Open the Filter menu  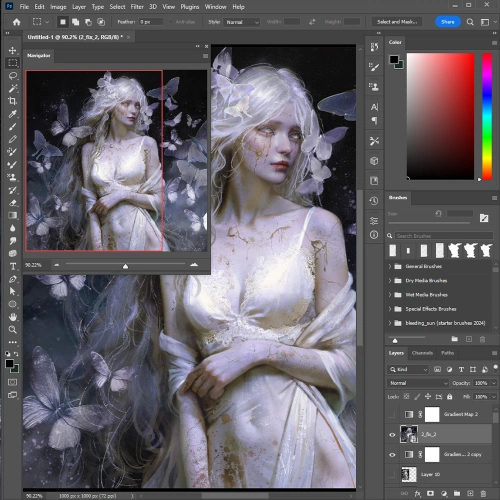[137, 7]
